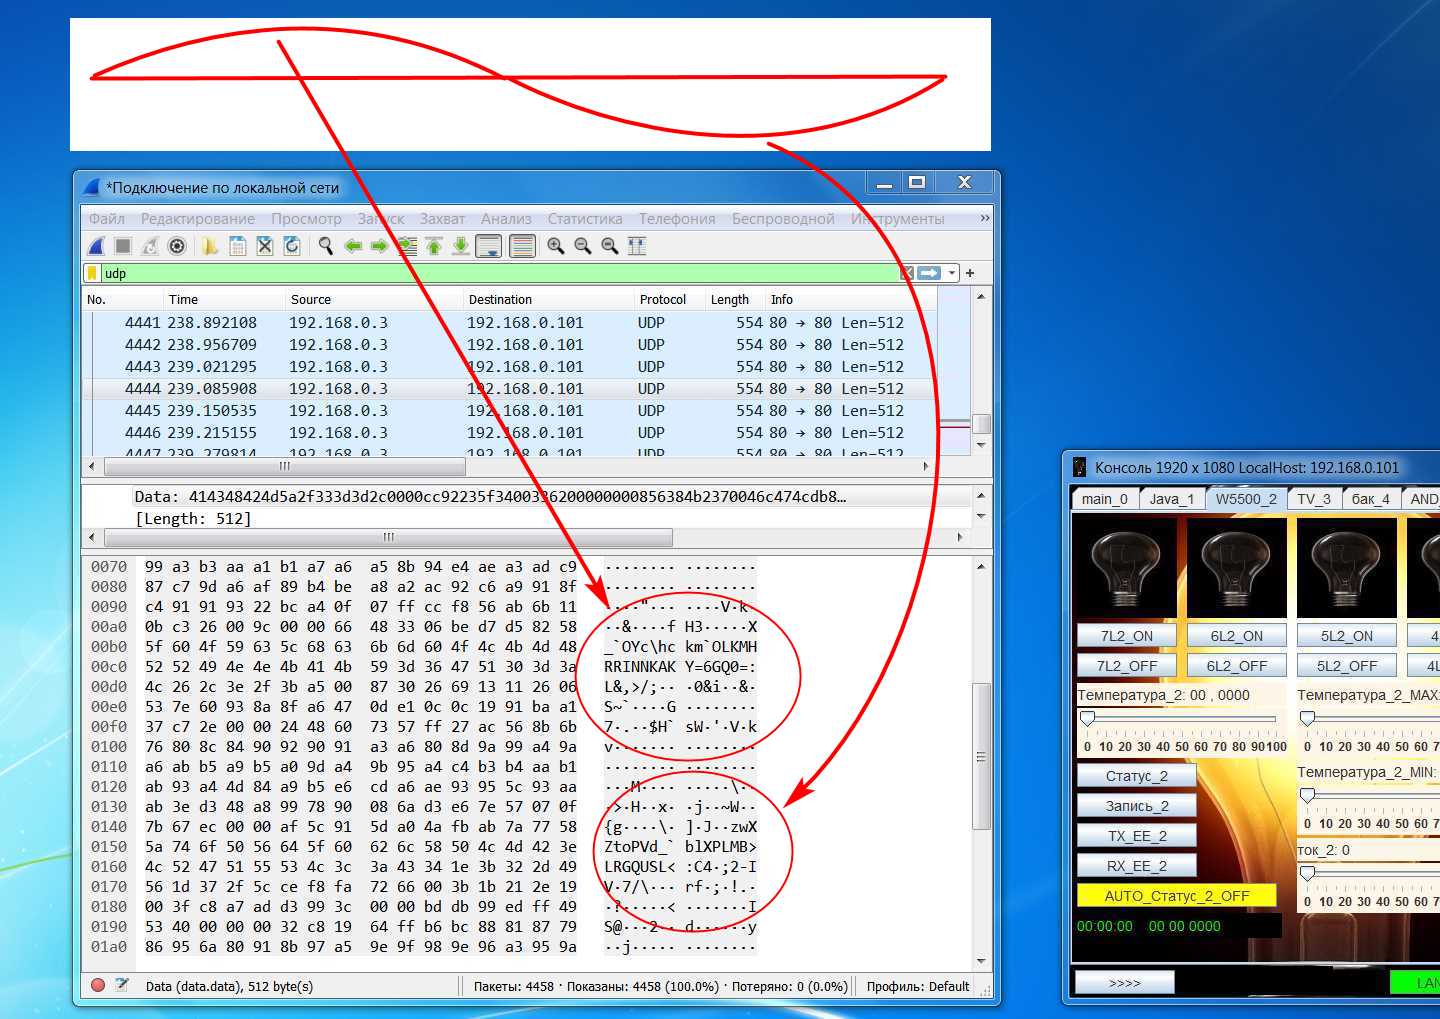Toggle packet list colorization
Image resolution: width=1440 pixels, height=1019 pixels.
pyautogui.click(x=522, y=245)
